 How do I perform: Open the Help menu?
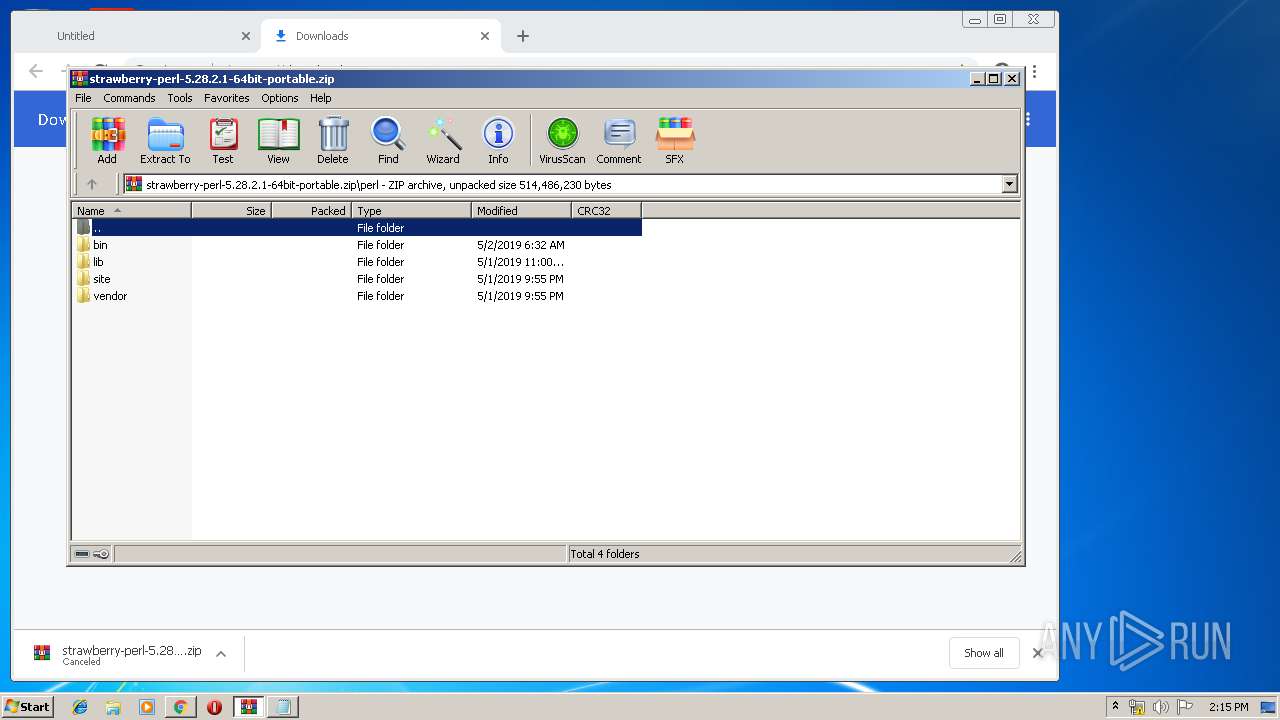(320, 98)
